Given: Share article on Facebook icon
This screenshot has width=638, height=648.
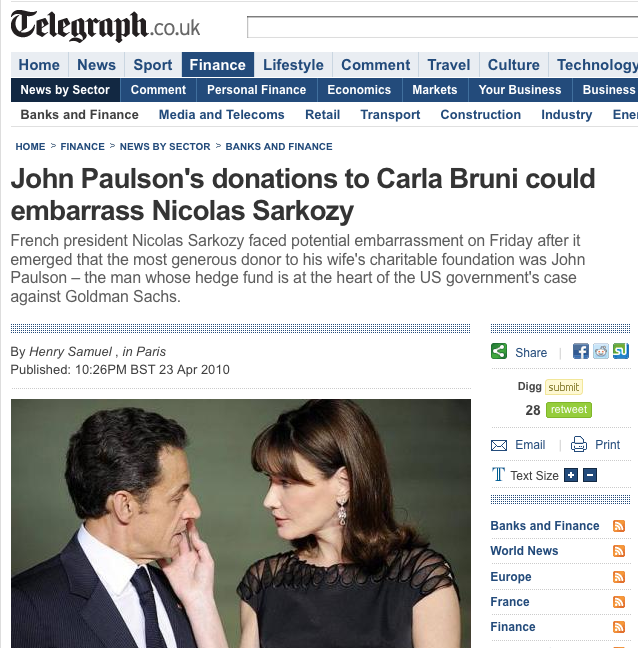Looking at the screenshot, I should [581, 352].
